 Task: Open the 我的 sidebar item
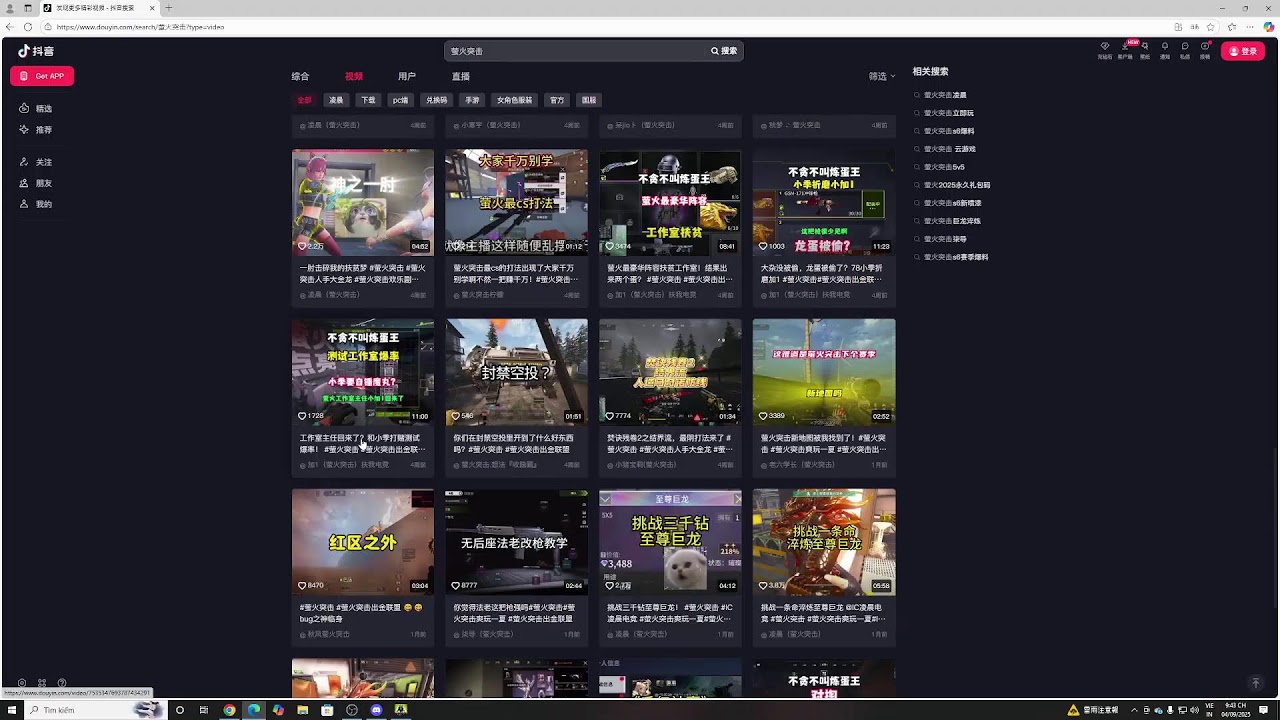[36, 204]
